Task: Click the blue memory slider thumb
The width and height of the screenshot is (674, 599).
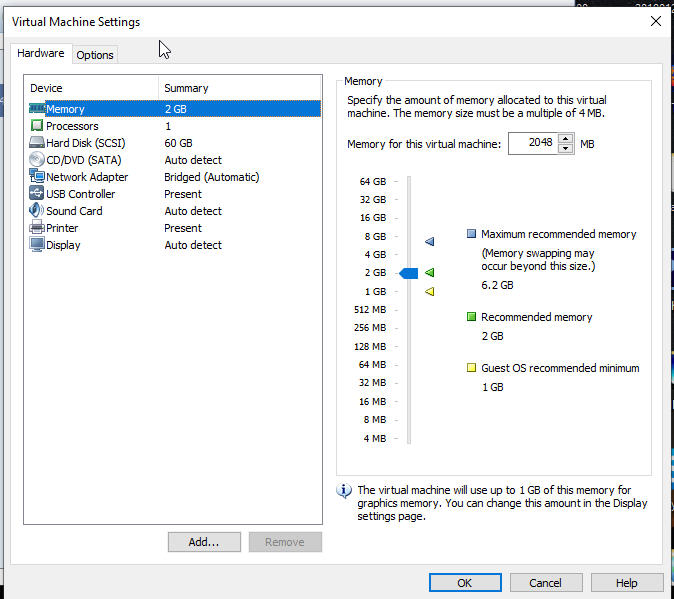Action: 408,273
